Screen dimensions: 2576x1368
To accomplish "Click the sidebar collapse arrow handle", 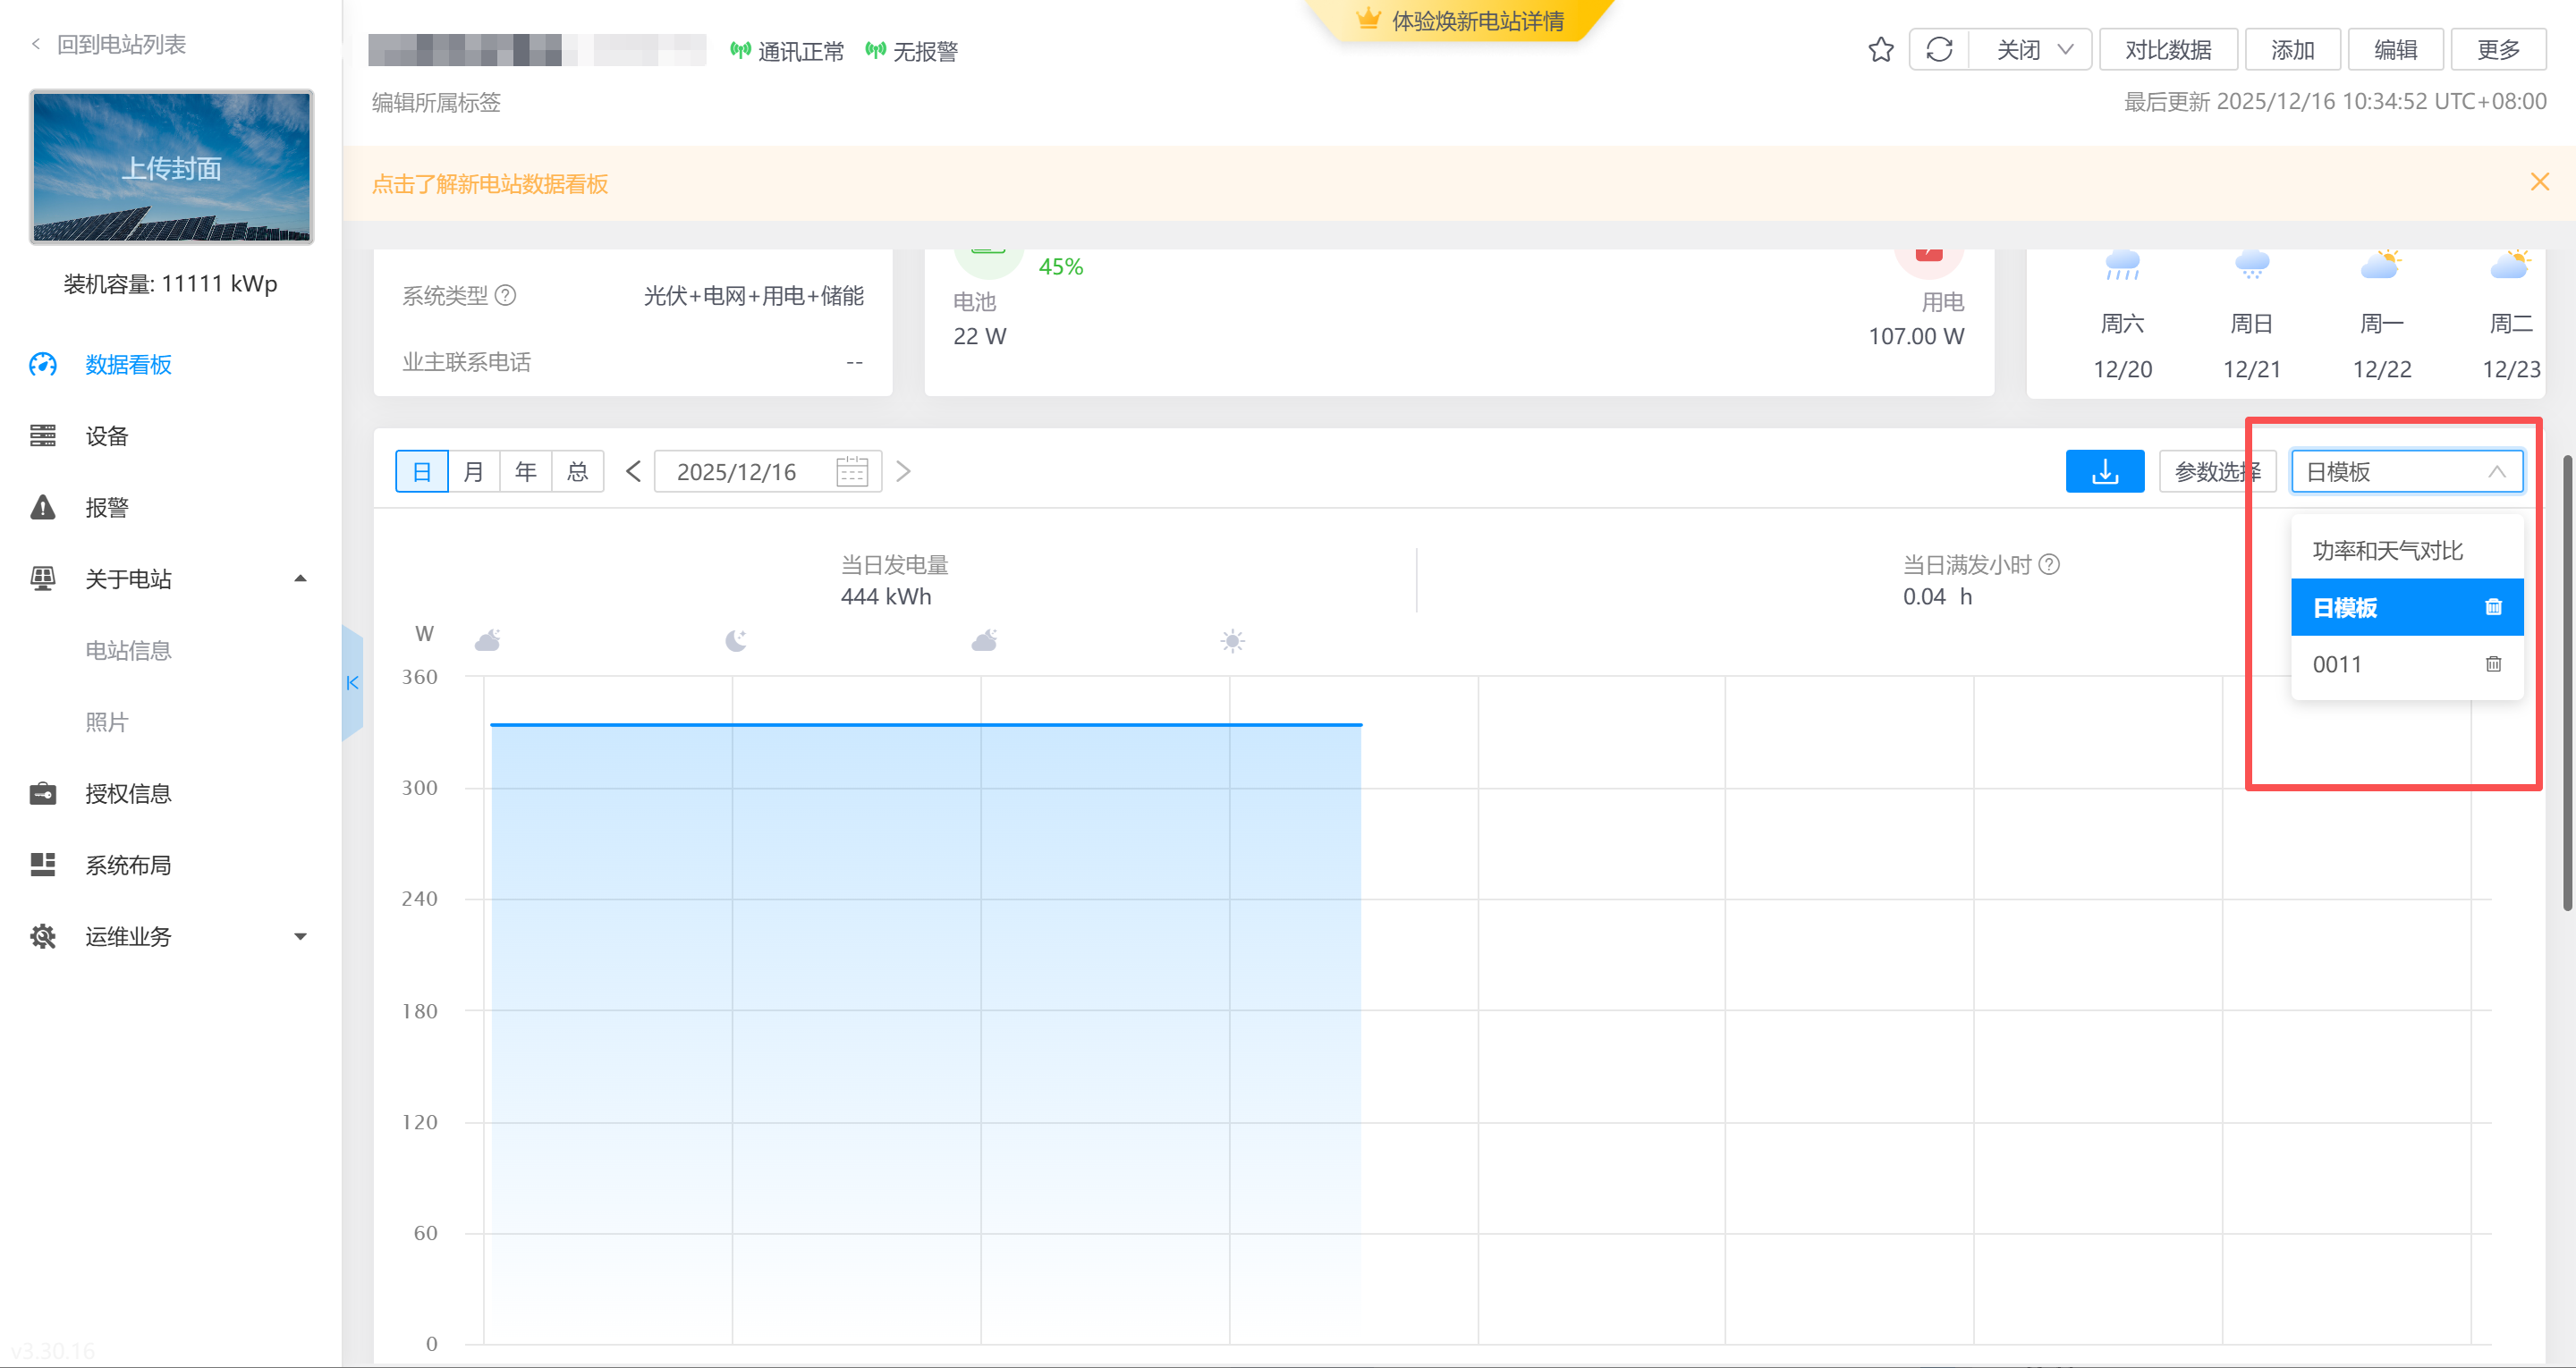I will [x=352, y=683].
